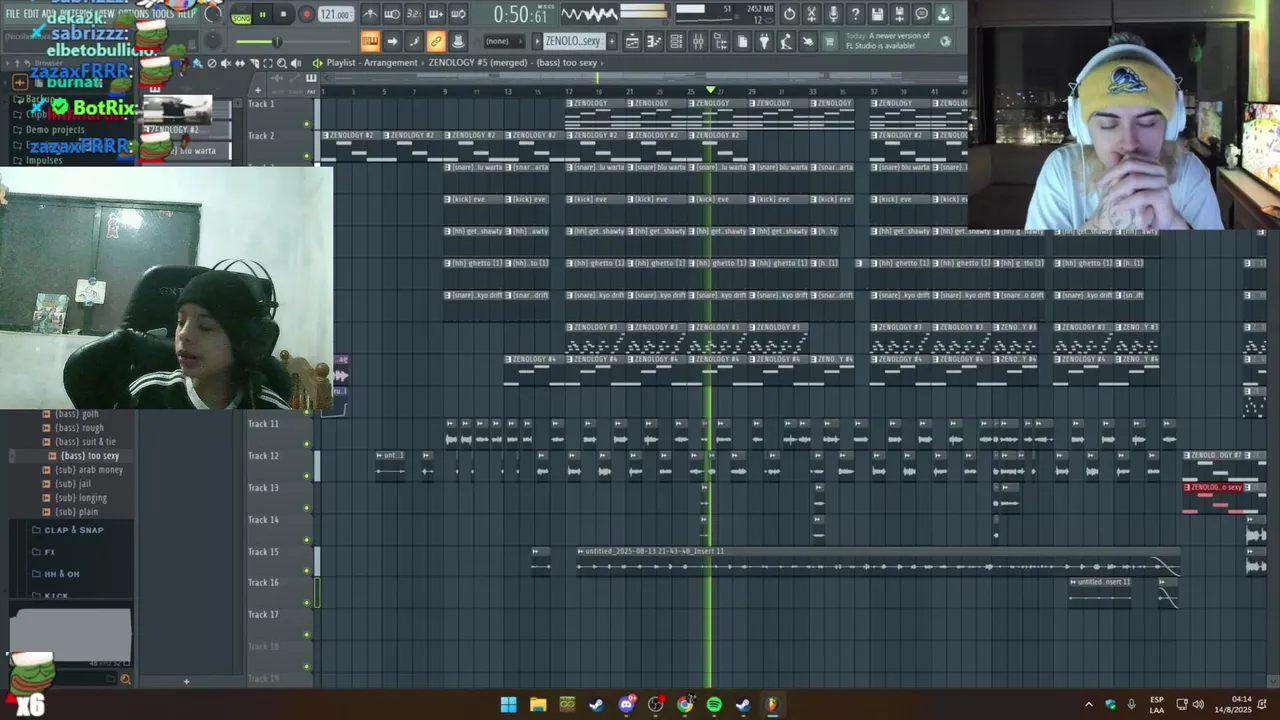Toggle the metronome icon

370,15
